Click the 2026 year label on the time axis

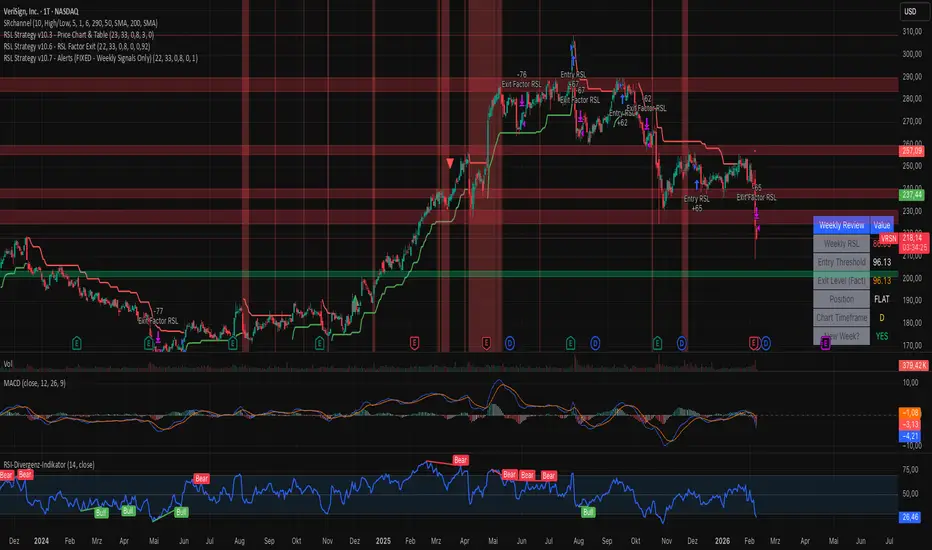pyautogui.click(x=722, y=541)
